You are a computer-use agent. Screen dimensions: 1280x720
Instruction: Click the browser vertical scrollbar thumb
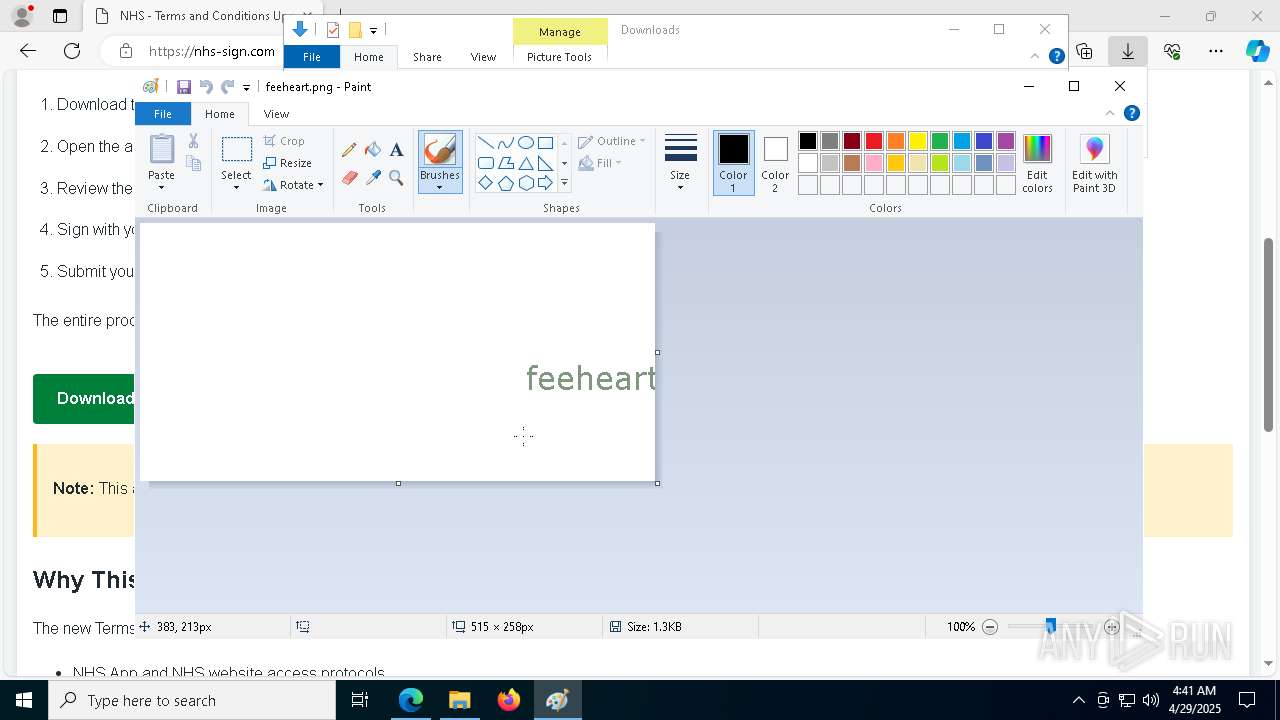click(x=1269, y=335)
